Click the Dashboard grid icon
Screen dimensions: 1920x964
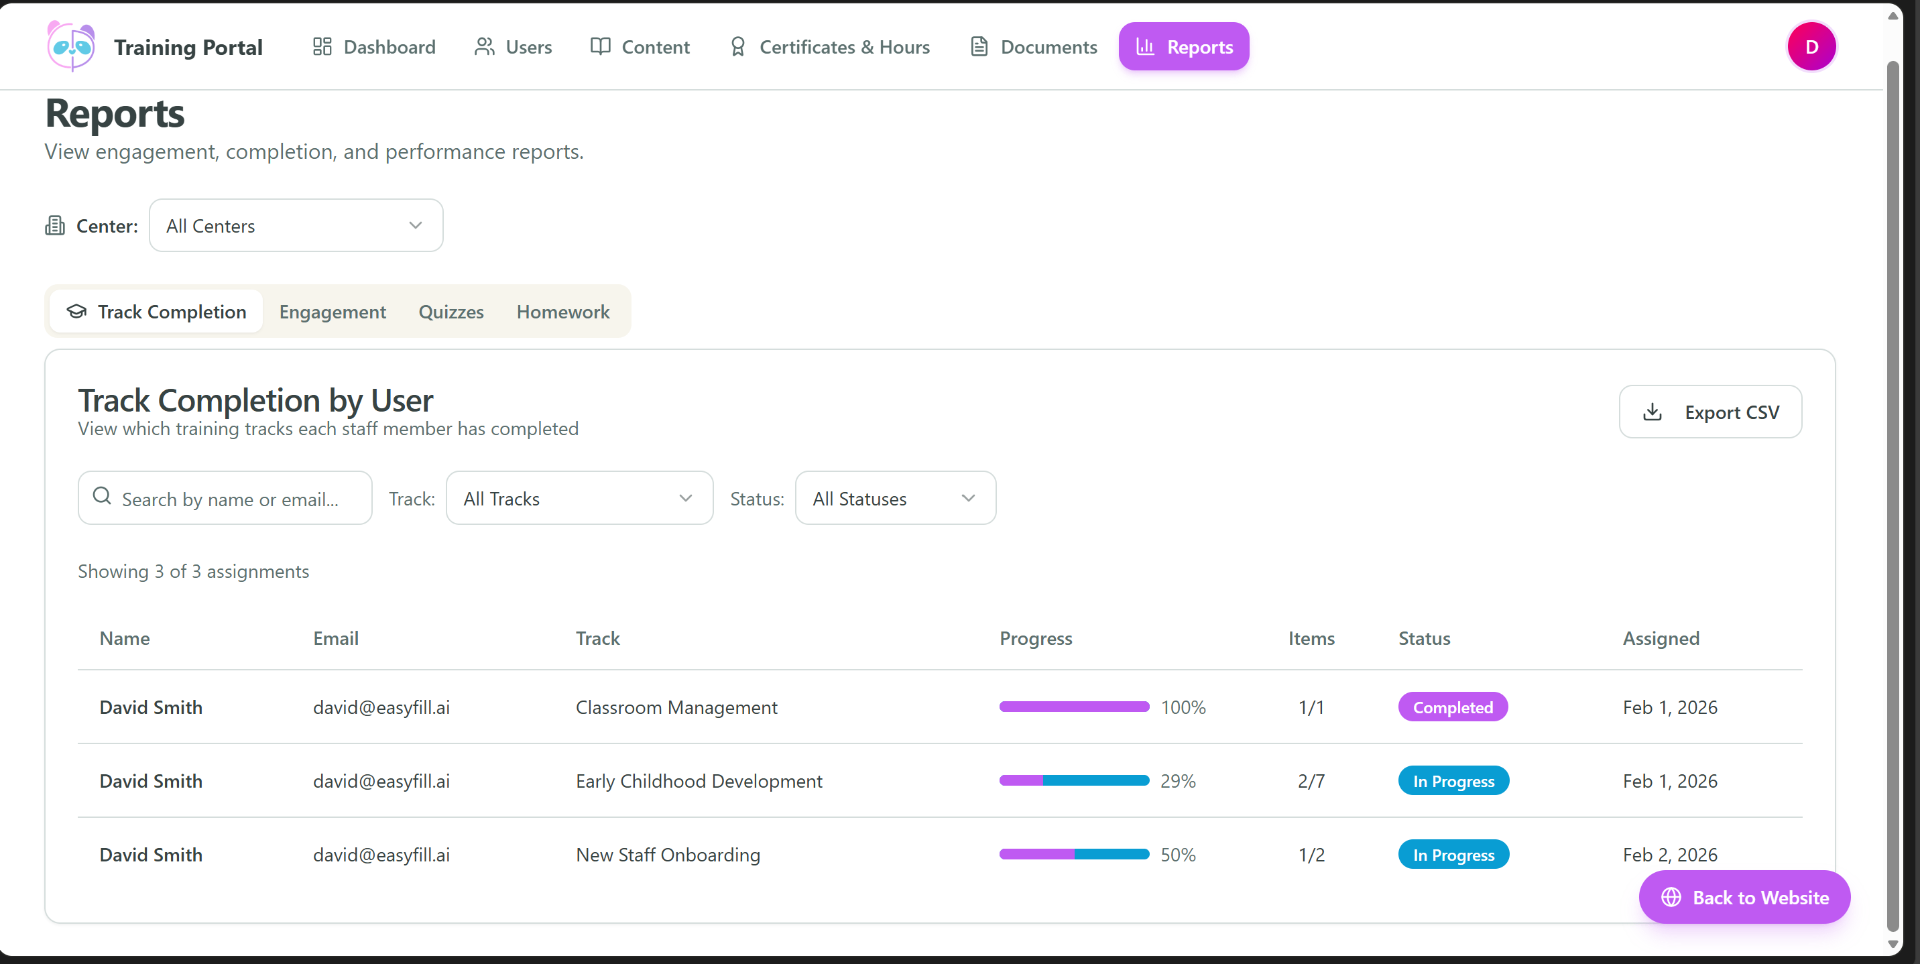pos(322,47)
